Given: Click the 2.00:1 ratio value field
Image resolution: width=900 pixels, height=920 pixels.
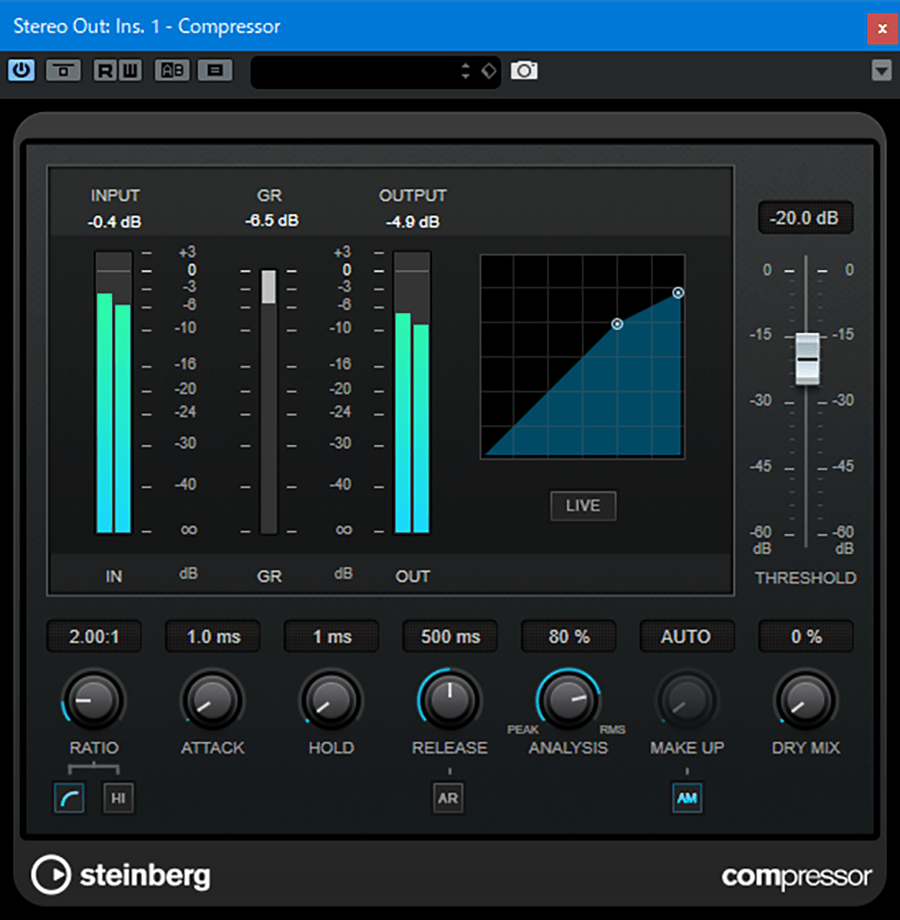Looking at the screenshot, I should pyautogui.click(x=94, y=637).
